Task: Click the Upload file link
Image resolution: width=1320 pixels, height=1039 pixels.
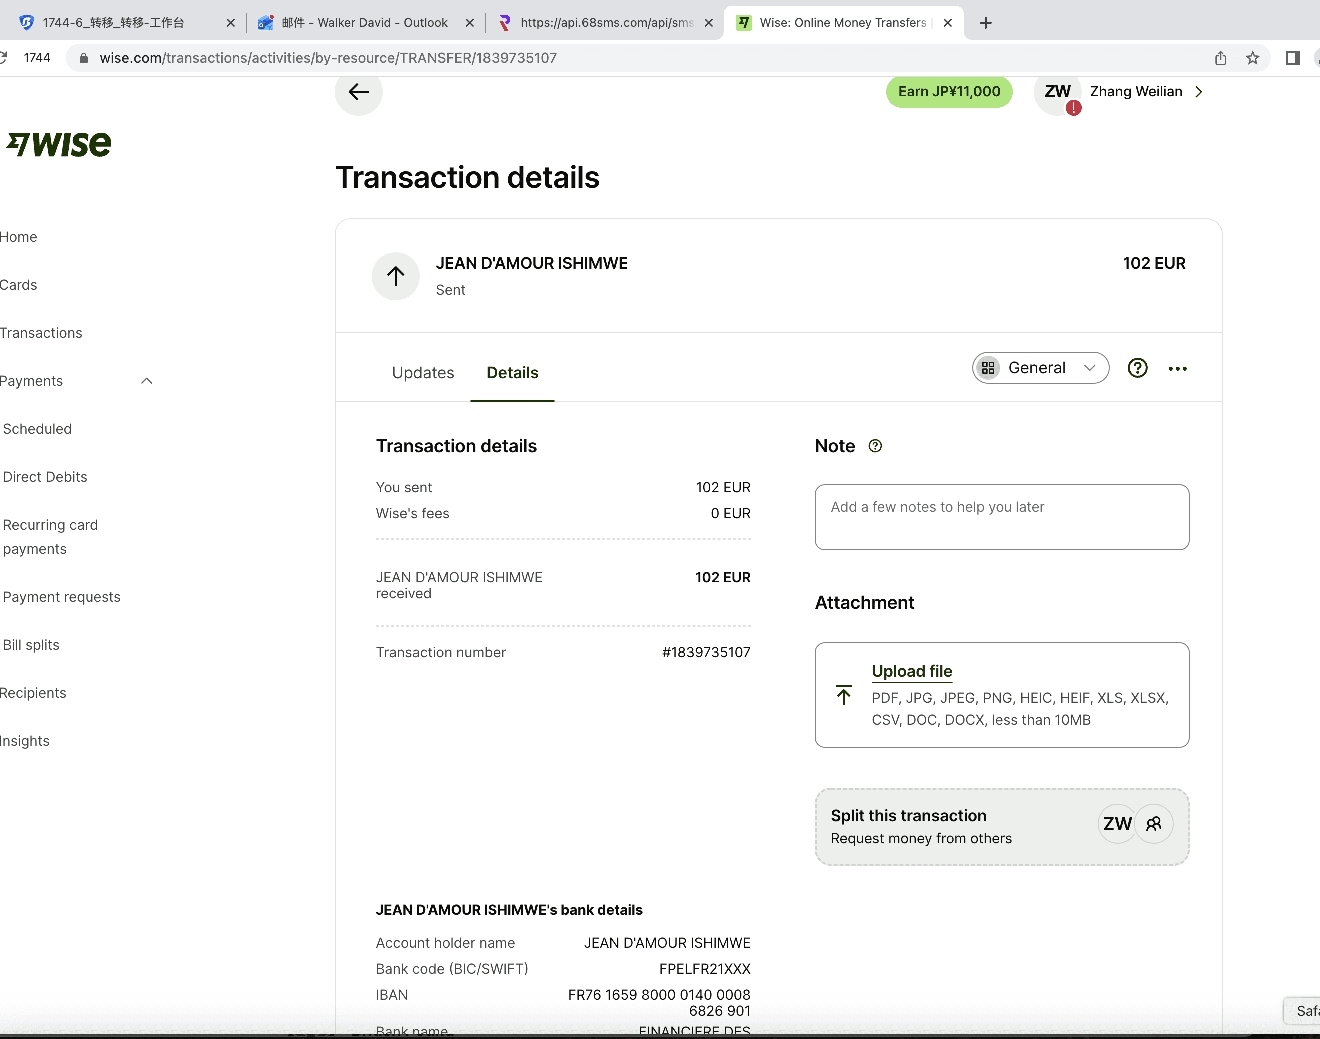Action: (x=911, y=671)
